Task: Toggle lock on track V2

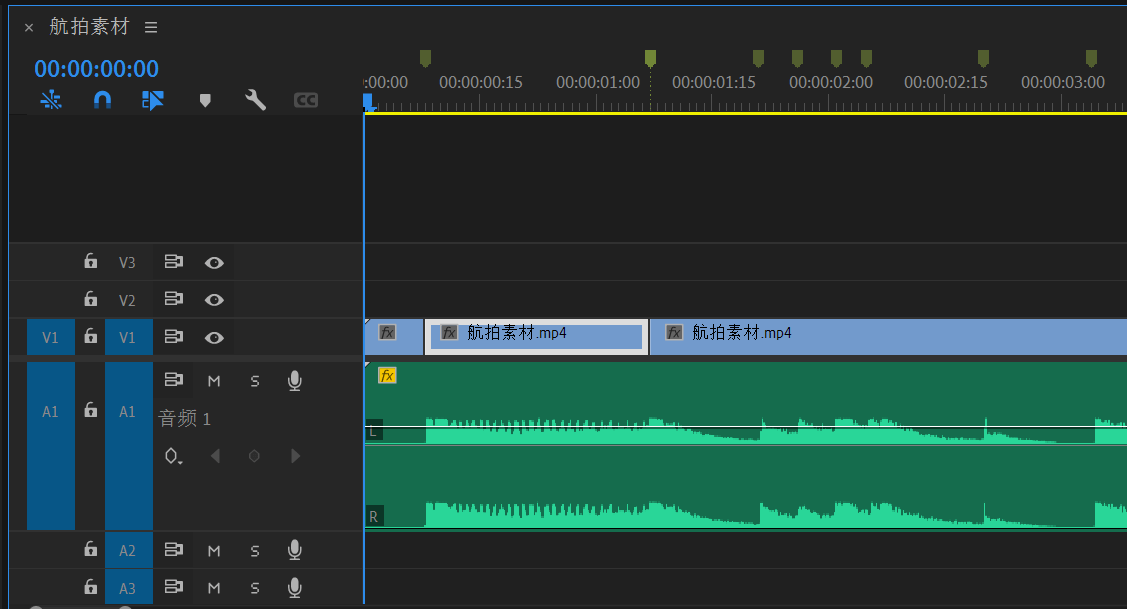Action: 91,298
